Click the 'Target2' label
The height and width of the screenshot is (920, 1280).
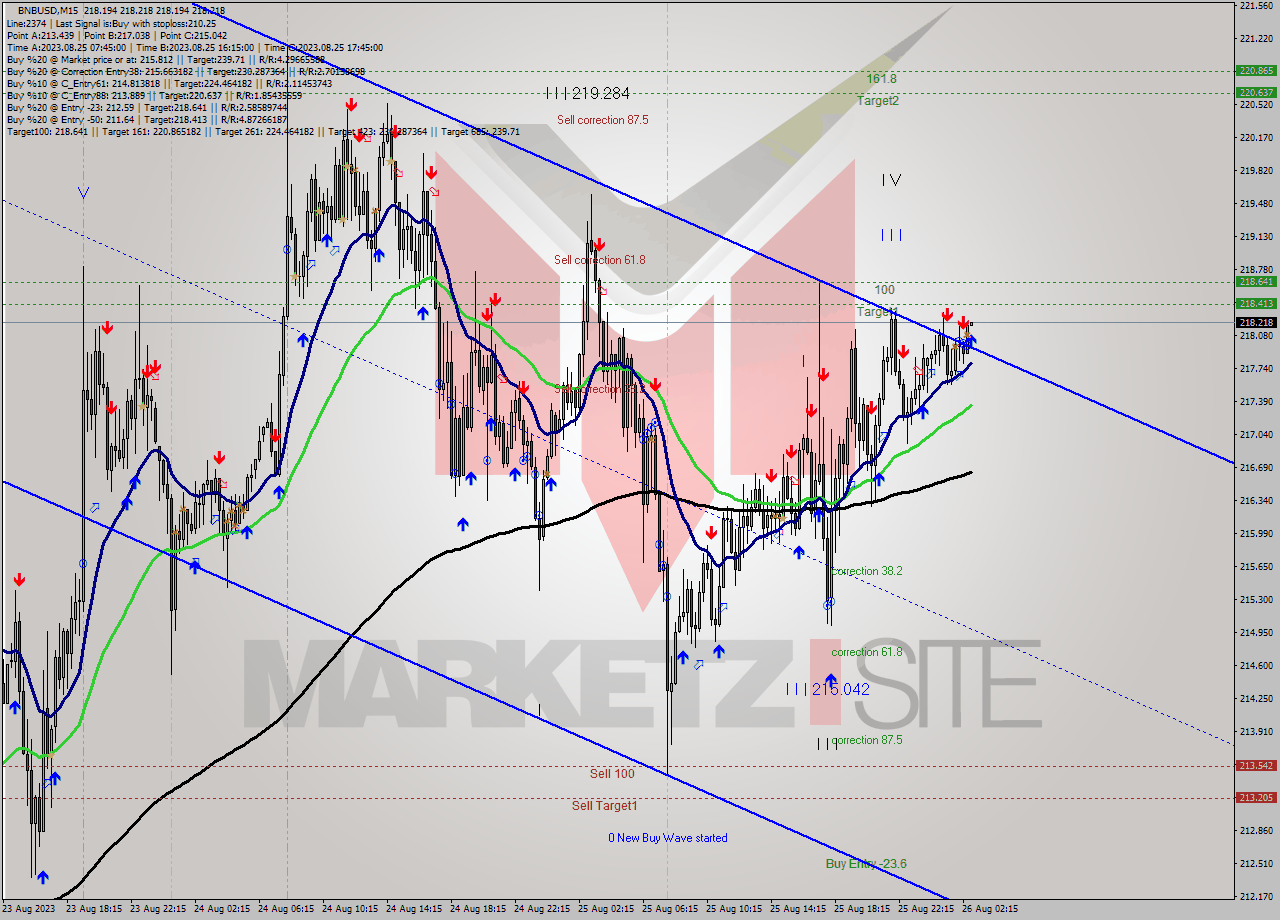tap(877, 101)
